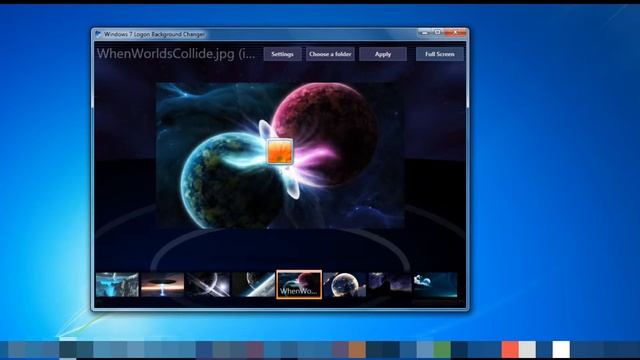The width and height of the screenshot is (640, 360).
Task: Select the planet with ring arc thumbnail
Action: (253, 284)
